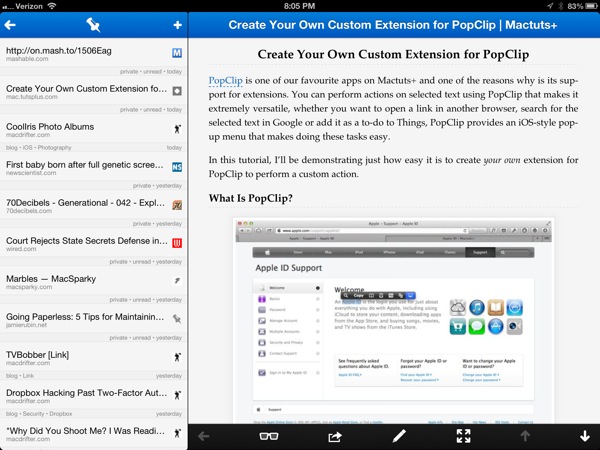The image size is (600, 450).
Task: Follow the PopClip link in the article
Action: (x=225, y=81)
